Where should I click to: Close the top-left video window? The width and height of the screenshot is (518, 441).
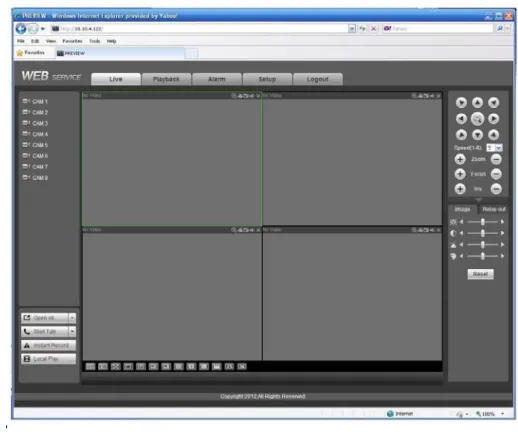pos(258,96)
